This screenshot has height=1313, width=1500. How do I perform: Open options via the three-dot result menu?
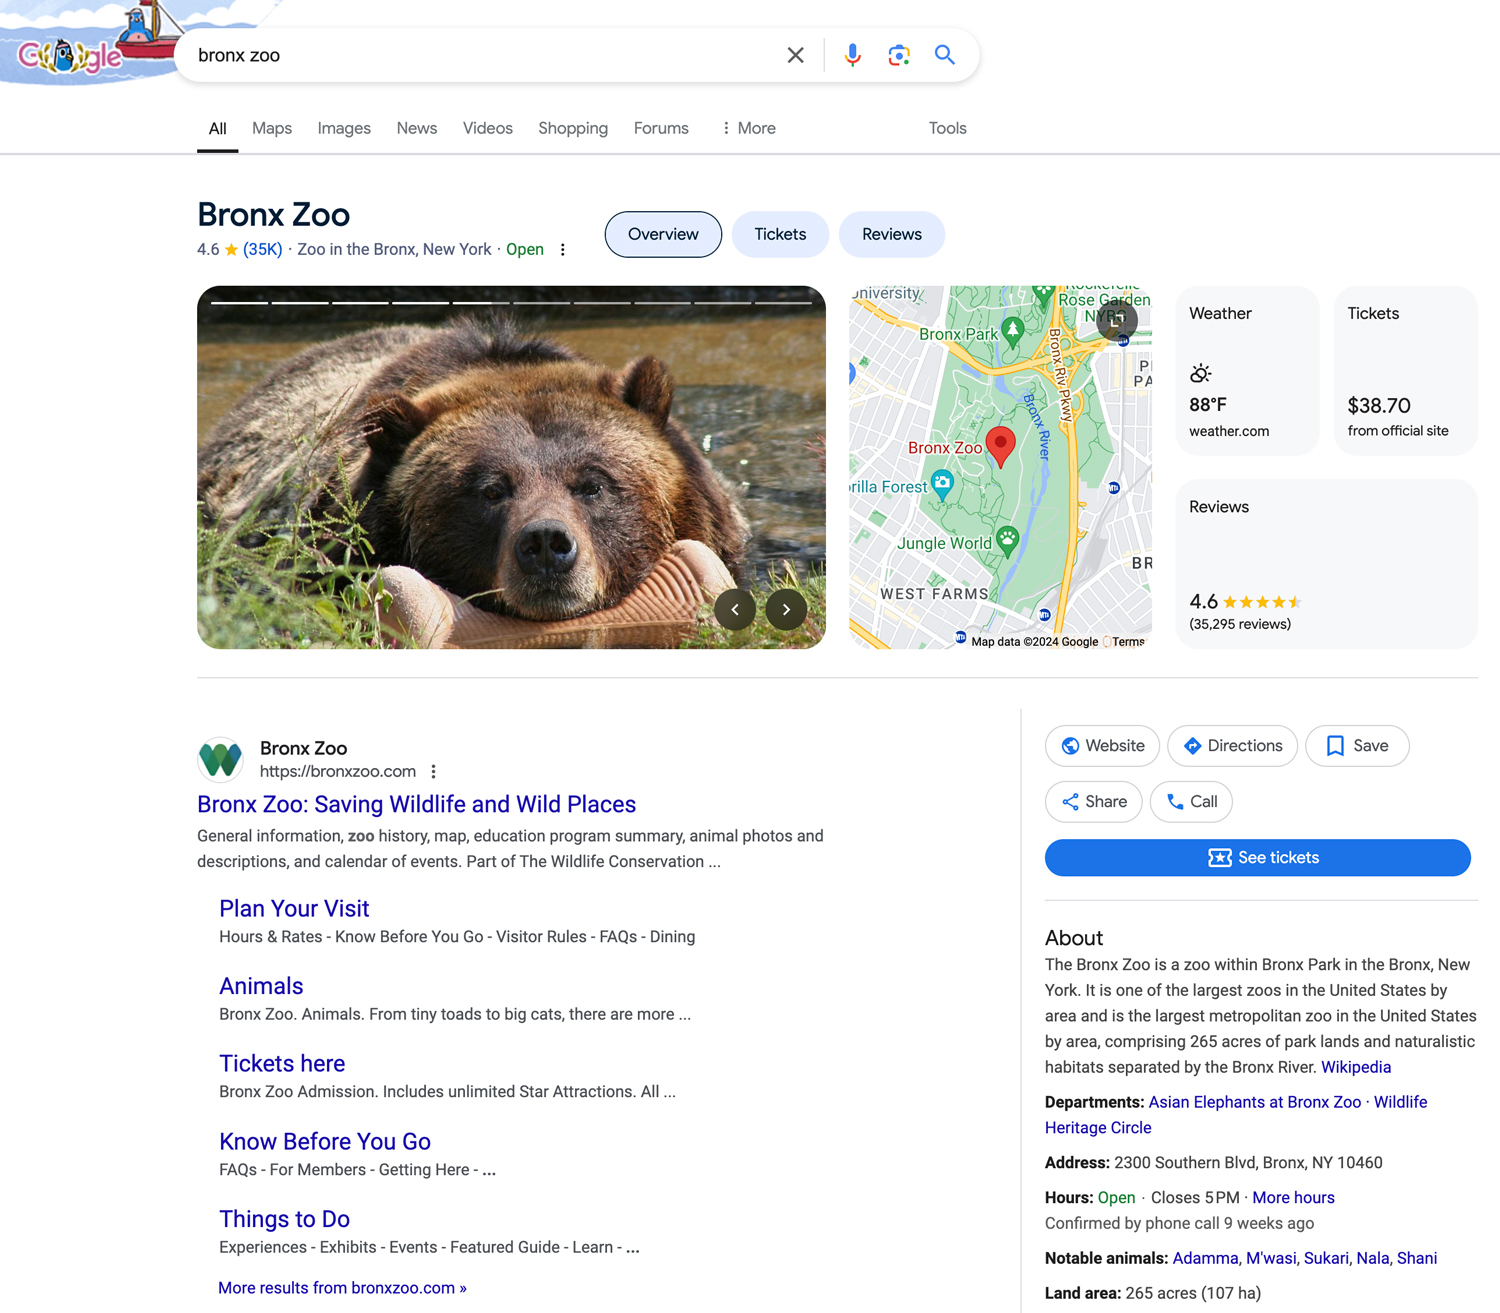pos(433,771)
